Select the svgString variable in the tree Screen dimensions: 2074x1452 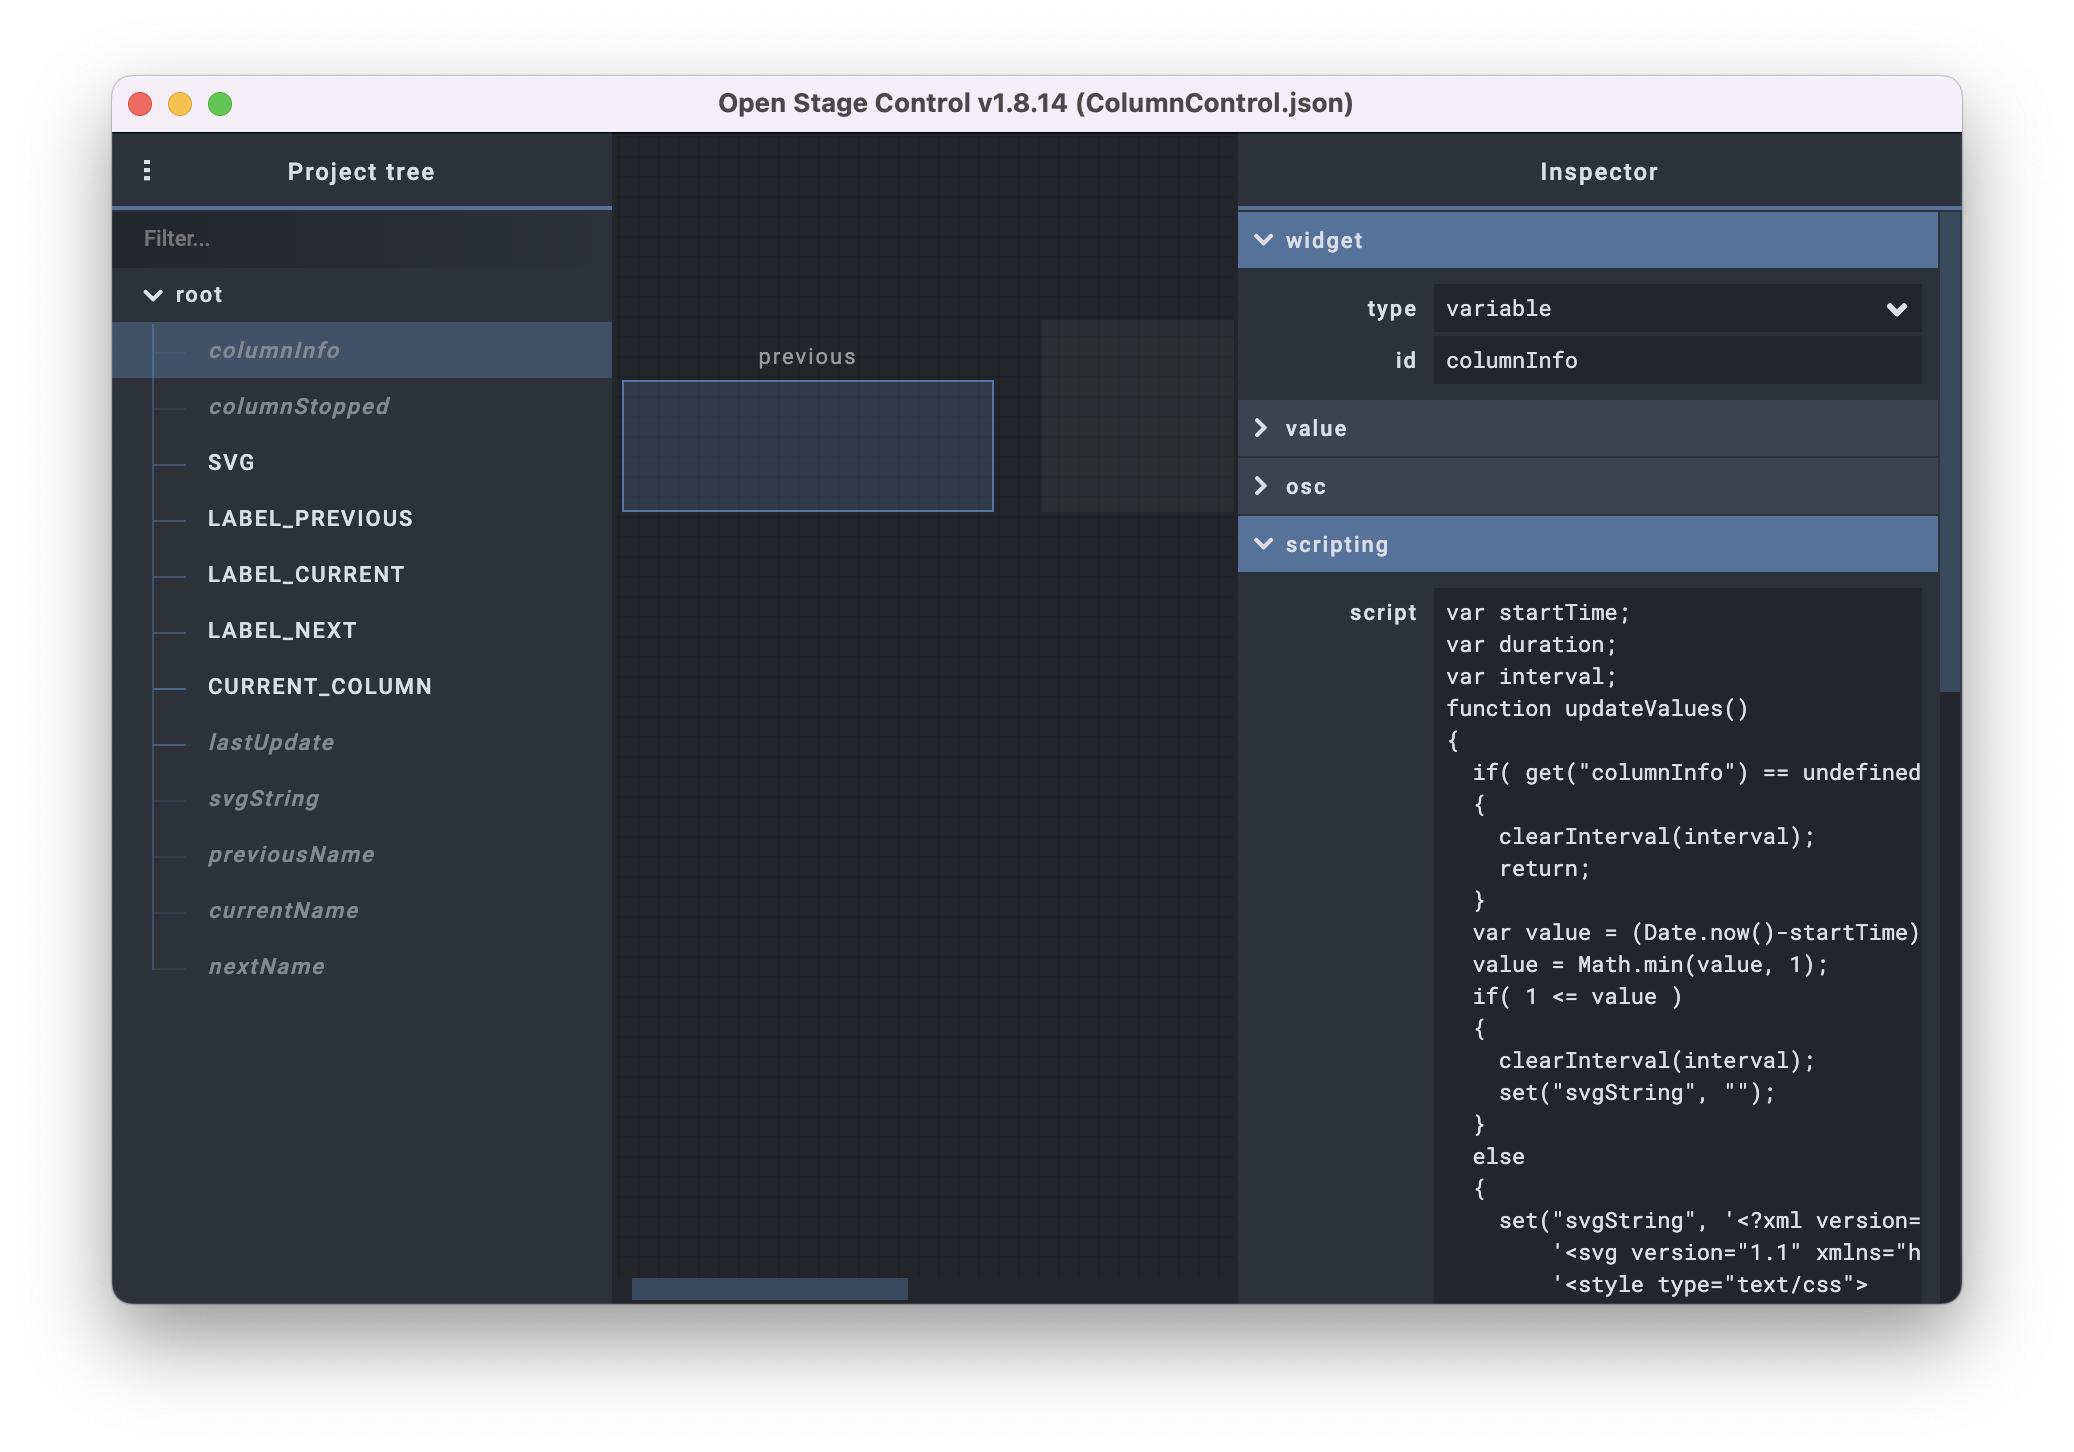tap(263, 799)
